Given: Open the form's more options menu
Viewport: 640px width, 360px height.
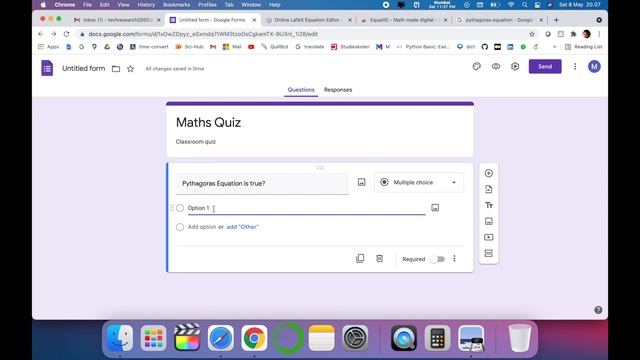Looking at the screenshot, I should coord(575,67).
